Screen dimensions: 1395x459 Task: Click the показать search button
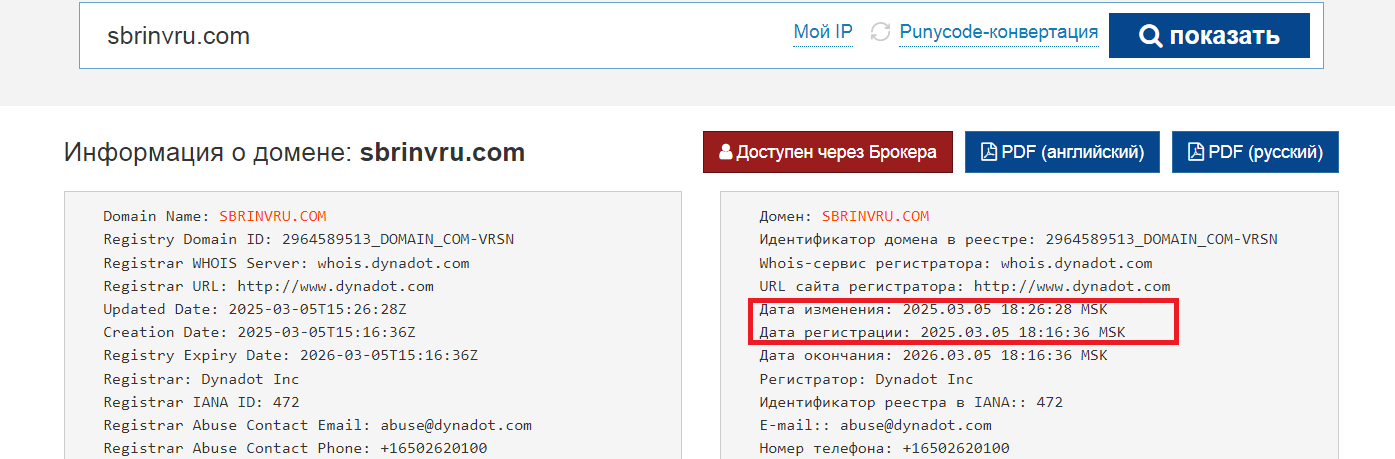(x=1209, y=36)
